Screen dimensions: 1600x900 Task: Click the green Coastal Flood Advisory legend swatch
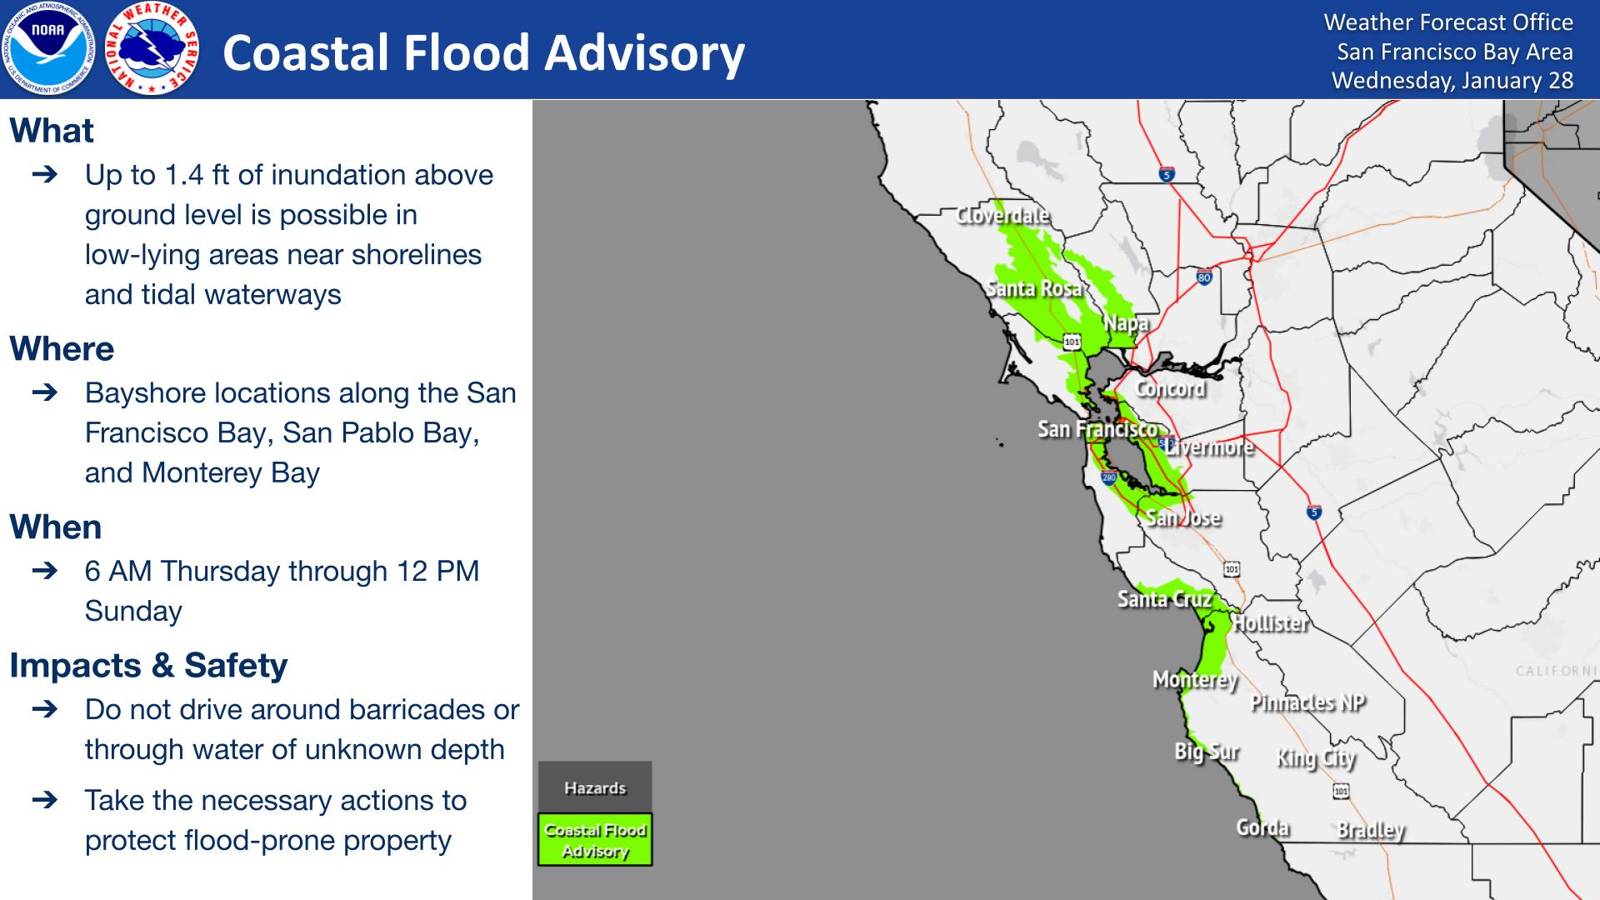coord(595,840)
